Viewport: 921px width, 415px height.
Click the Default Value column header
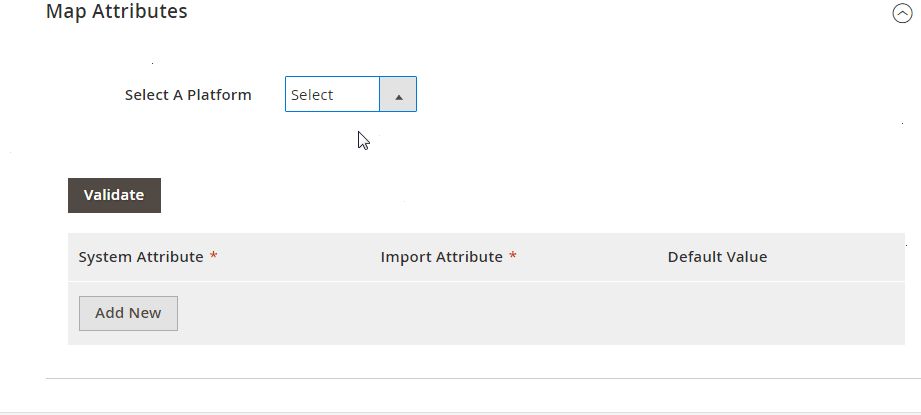(717, 257)
